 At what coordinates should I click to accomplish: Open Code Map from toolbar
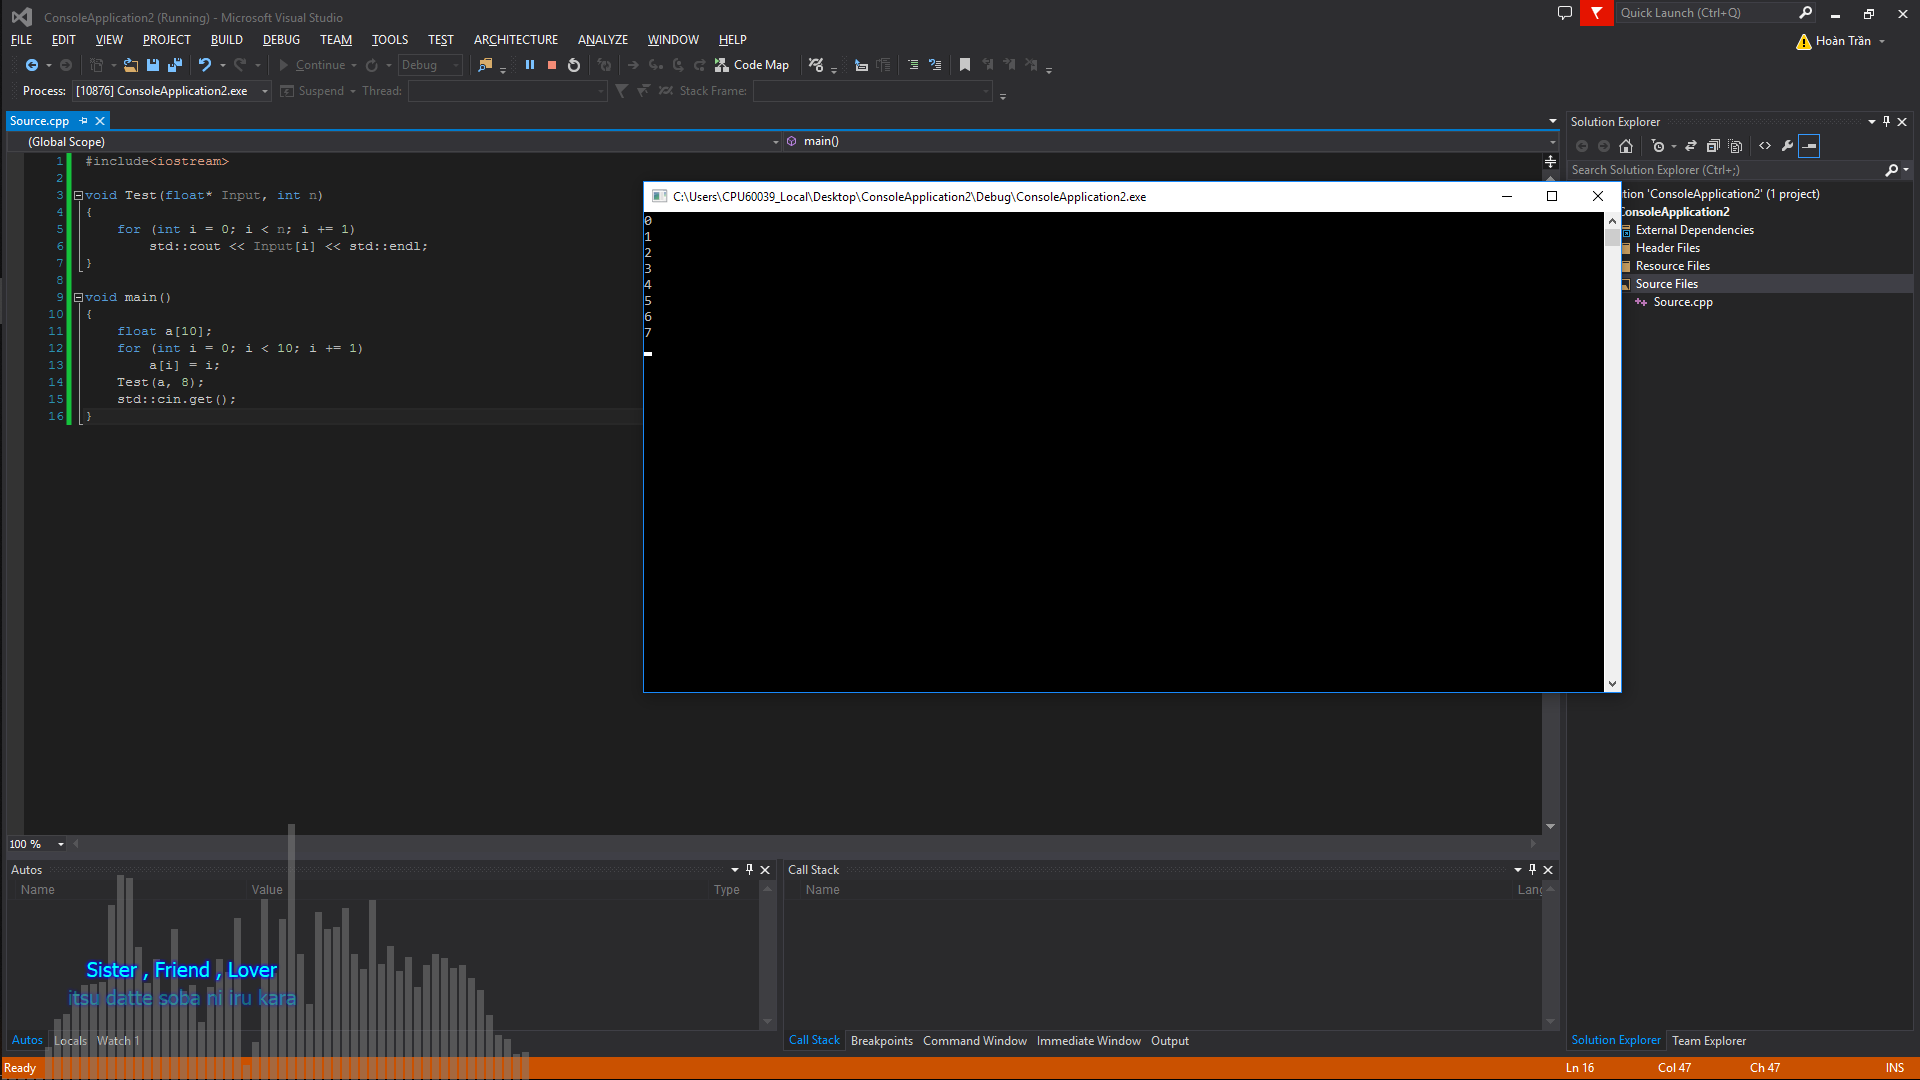pos(752,65)
